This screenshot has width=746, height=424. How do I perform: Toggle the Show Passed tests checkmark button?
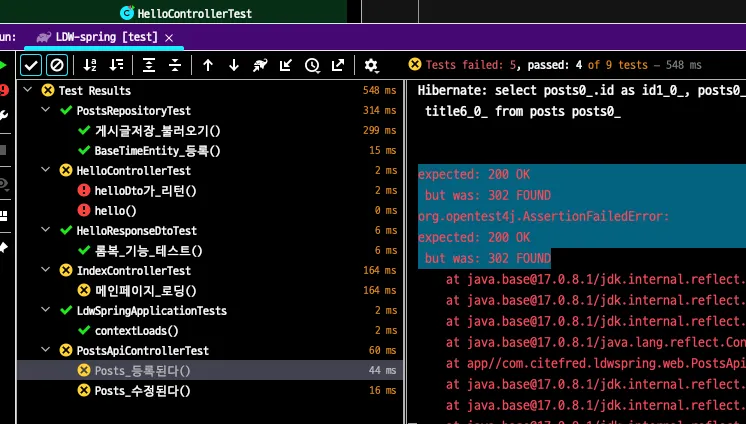(31, 65)
